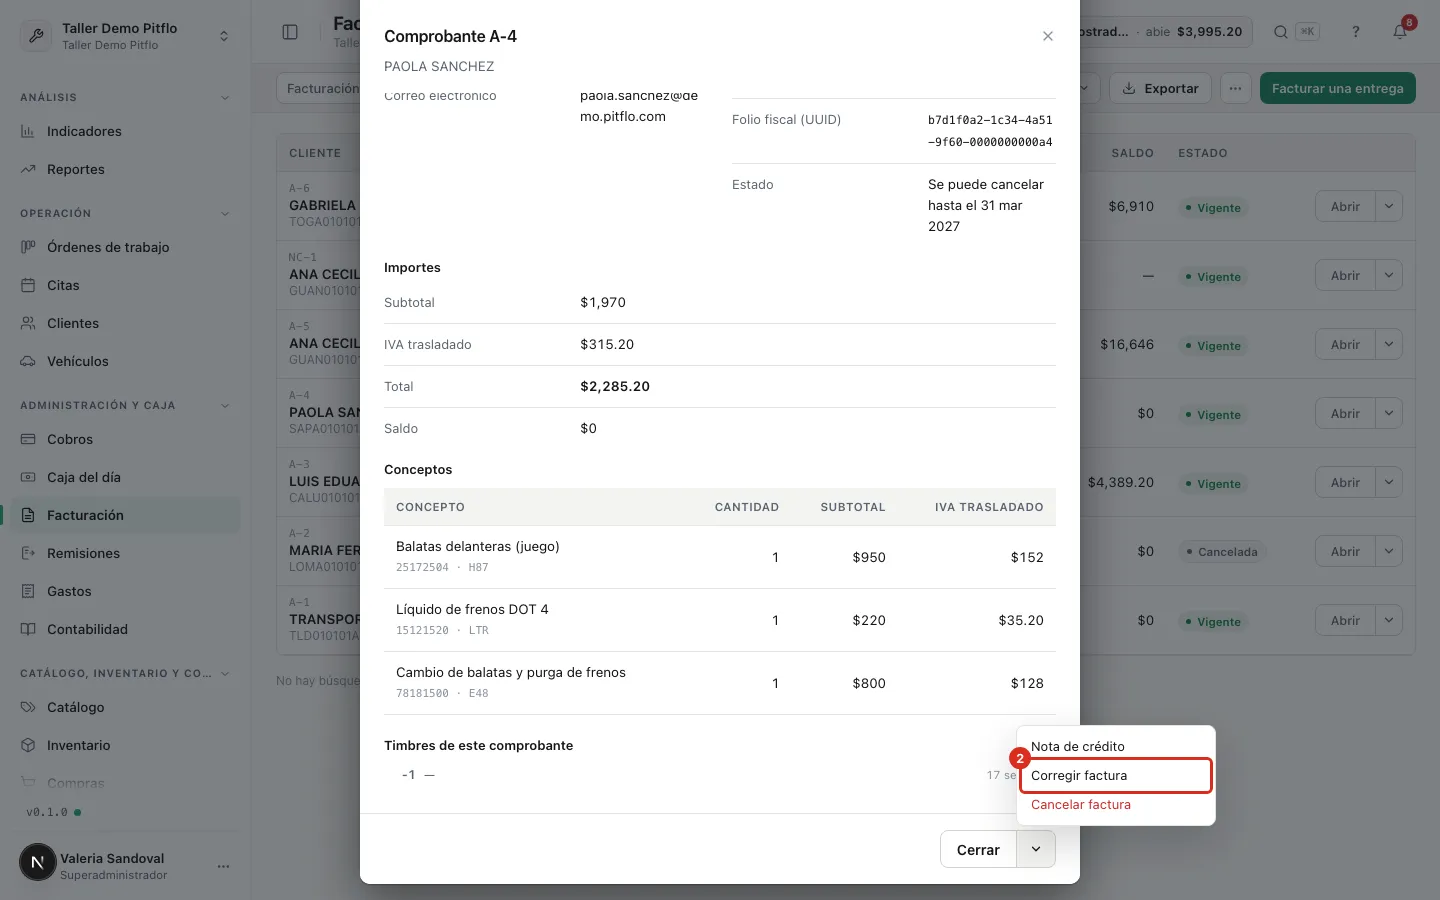Expand the Cerrar button dropdown arrow
Screen dimensions: 1440x900
click(1036, 849)
